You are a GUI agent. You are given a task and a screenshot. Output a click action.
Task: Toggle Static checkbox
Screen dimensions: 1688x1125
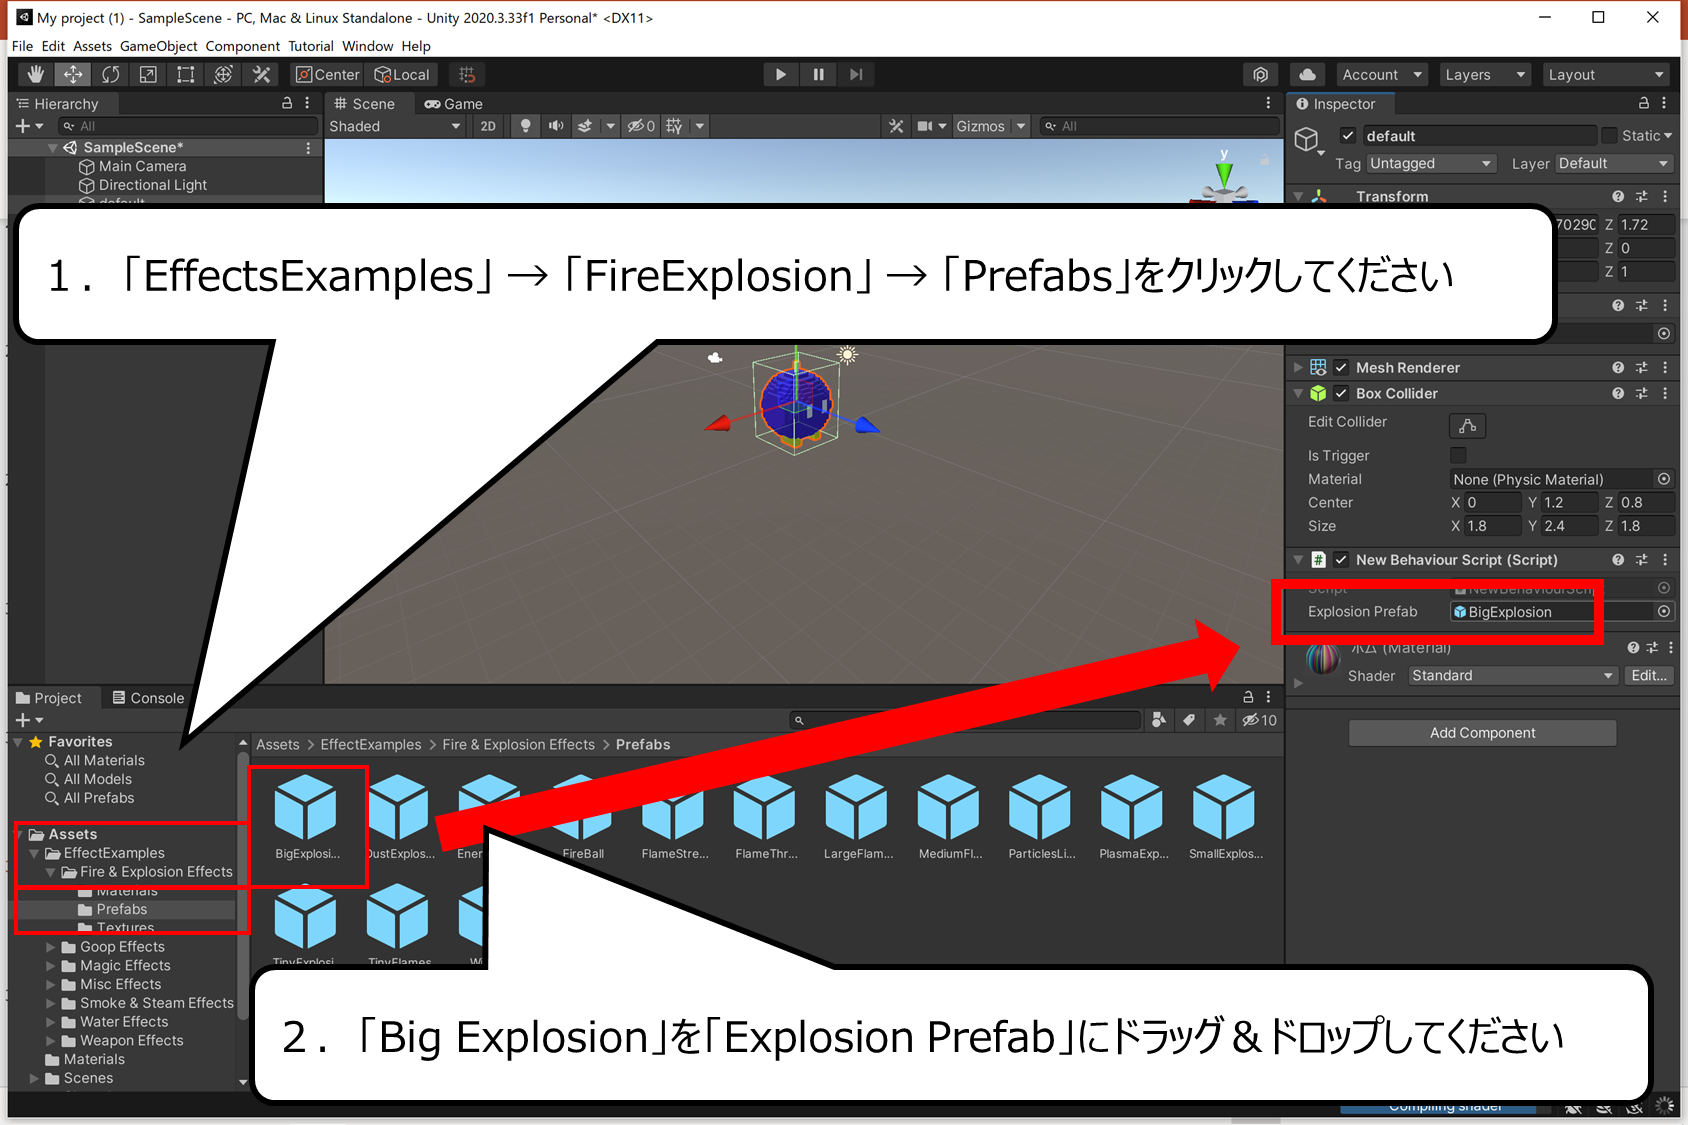(x=1609, y=136)
